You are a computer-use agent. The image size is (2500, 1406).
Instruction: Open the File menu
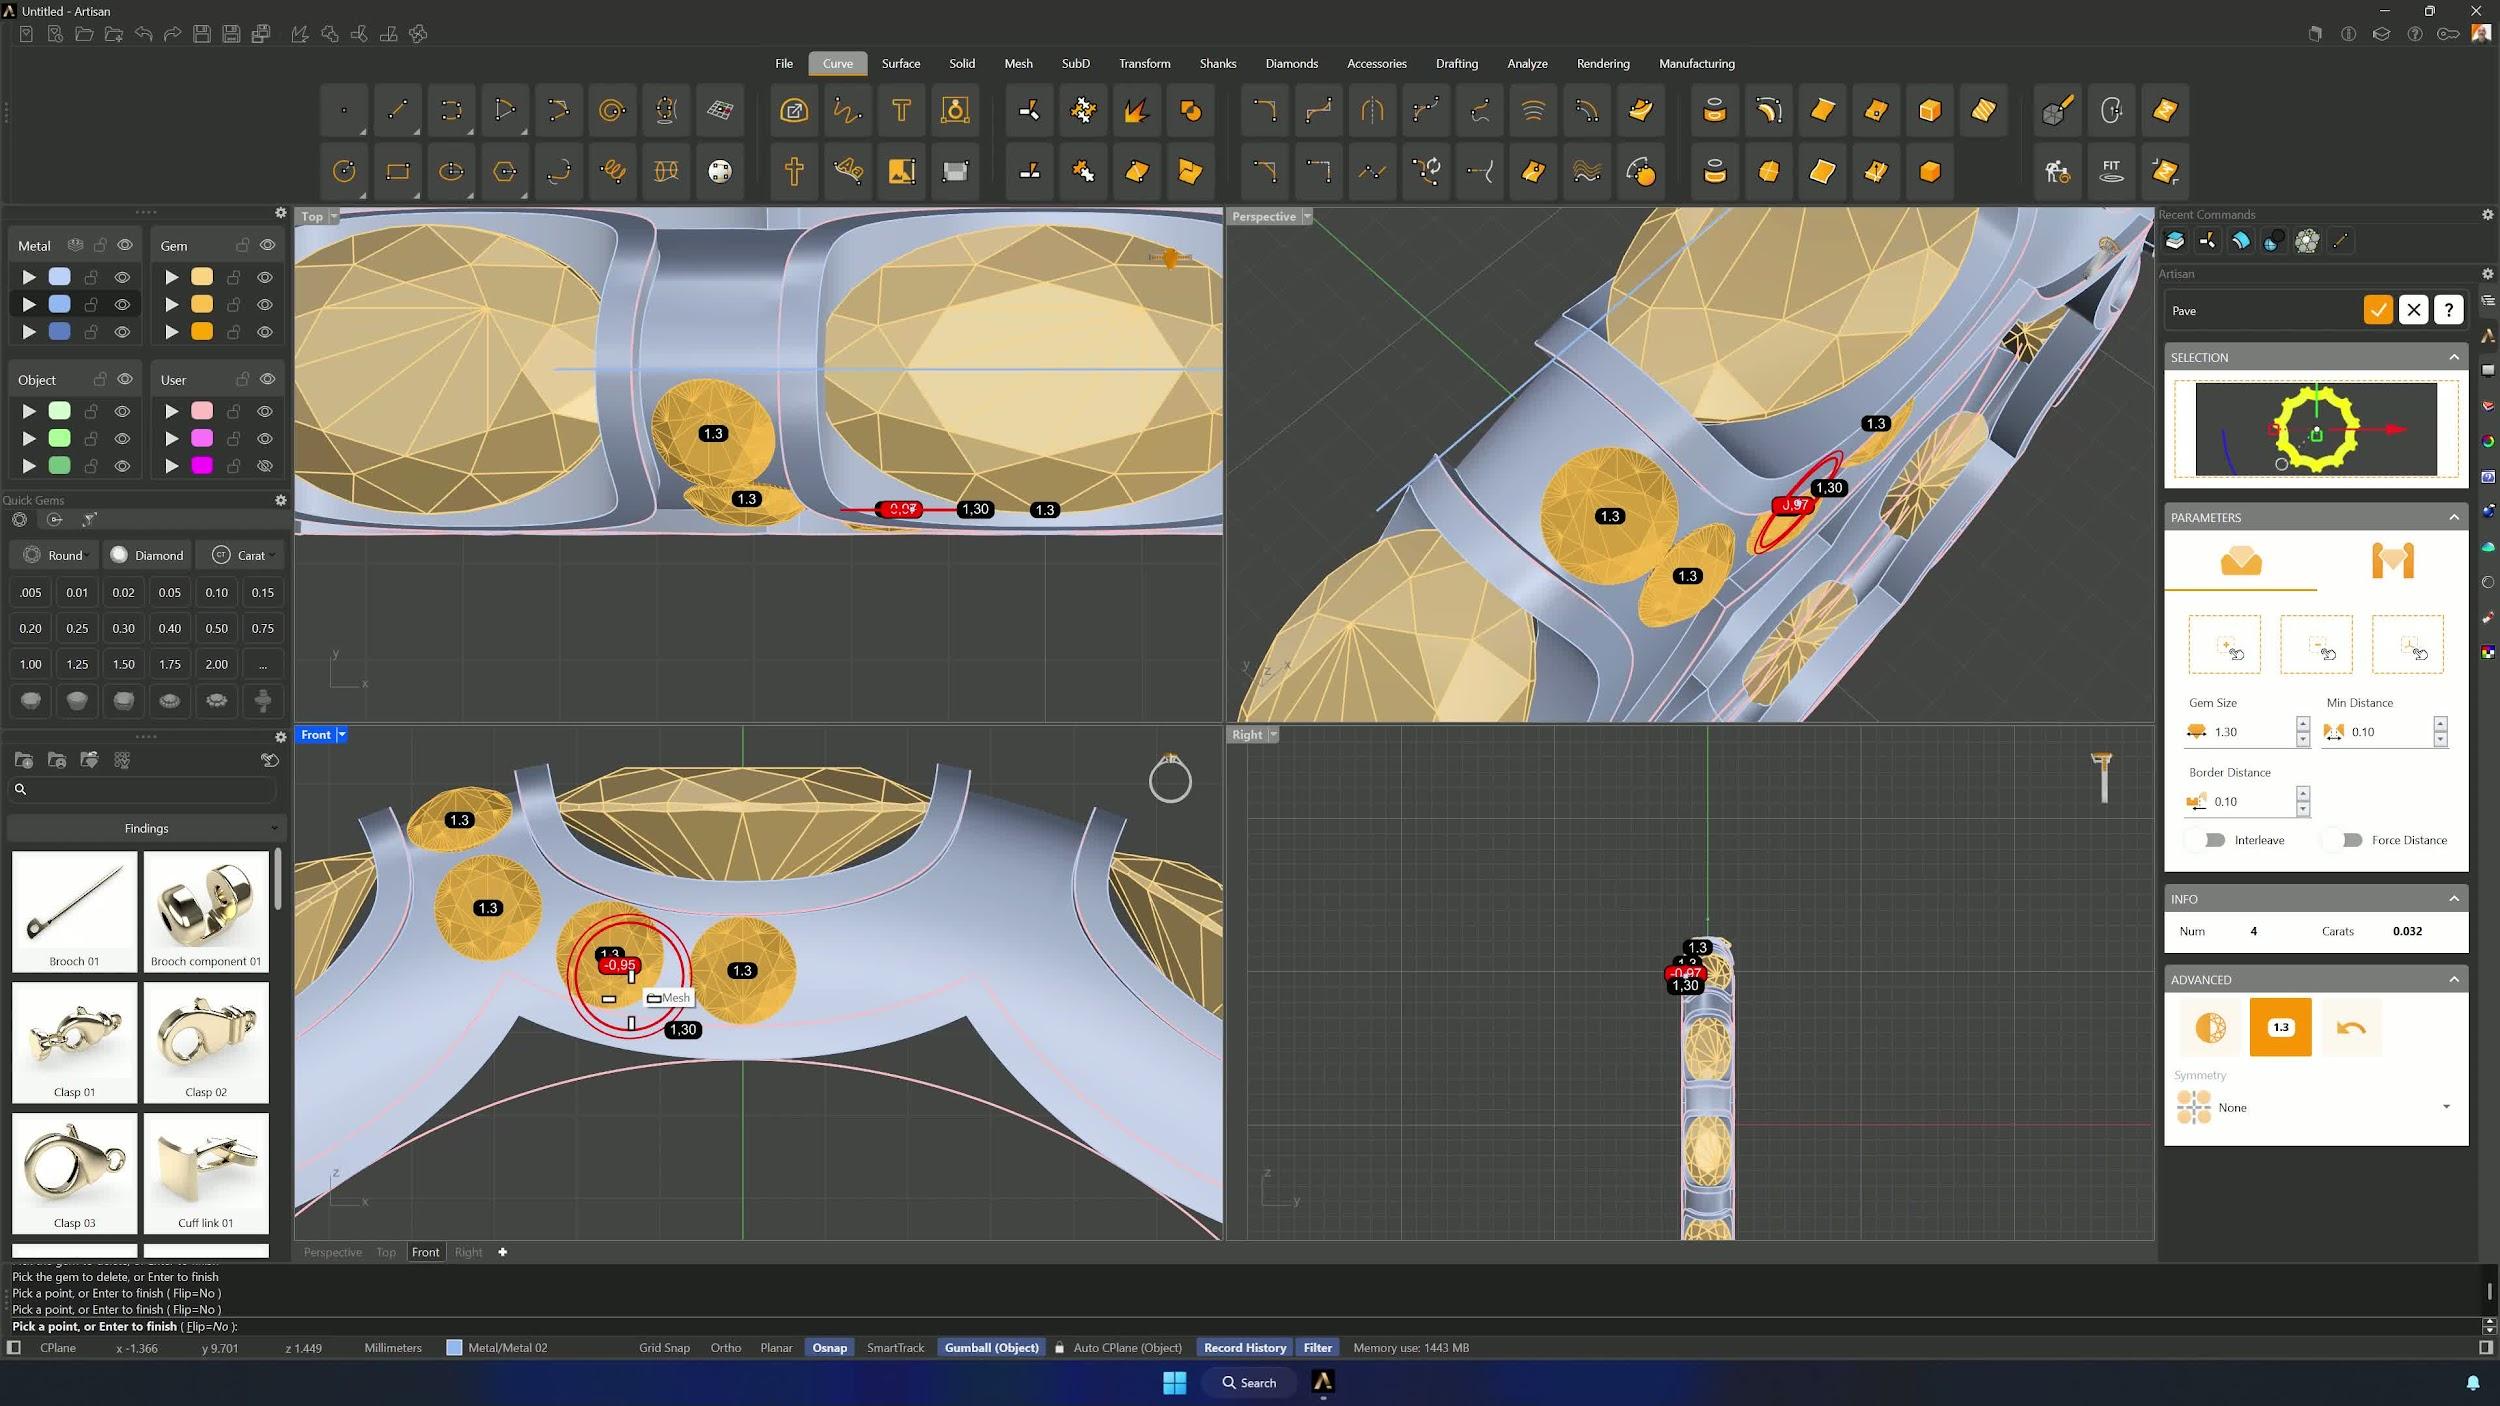tap(784, 63)
